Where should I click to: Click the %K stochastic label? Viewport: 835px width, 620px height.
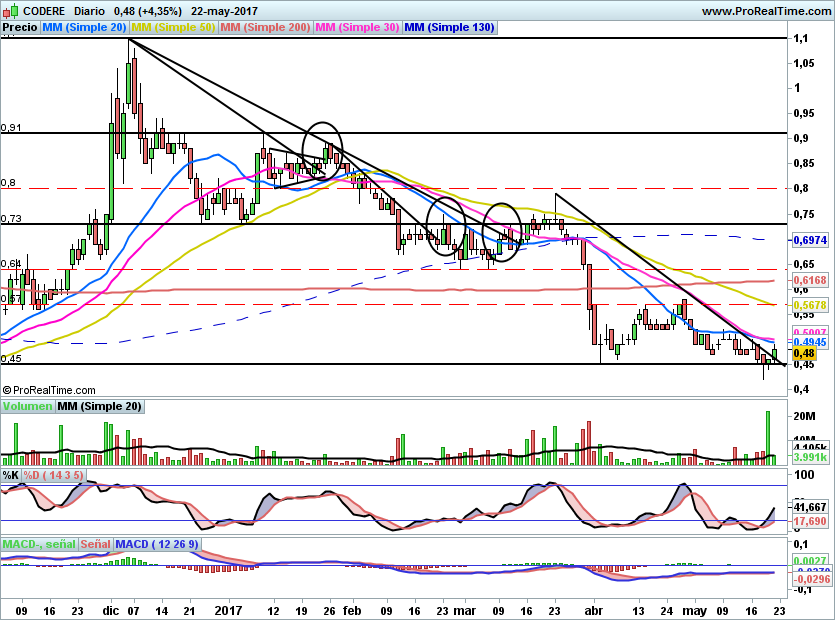coord(11,473)
